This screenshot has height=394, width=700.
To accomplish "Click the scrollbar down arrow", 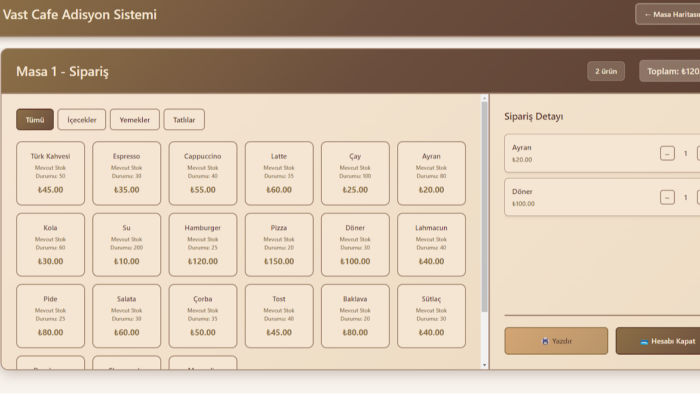I will click(x=484, y=365).
